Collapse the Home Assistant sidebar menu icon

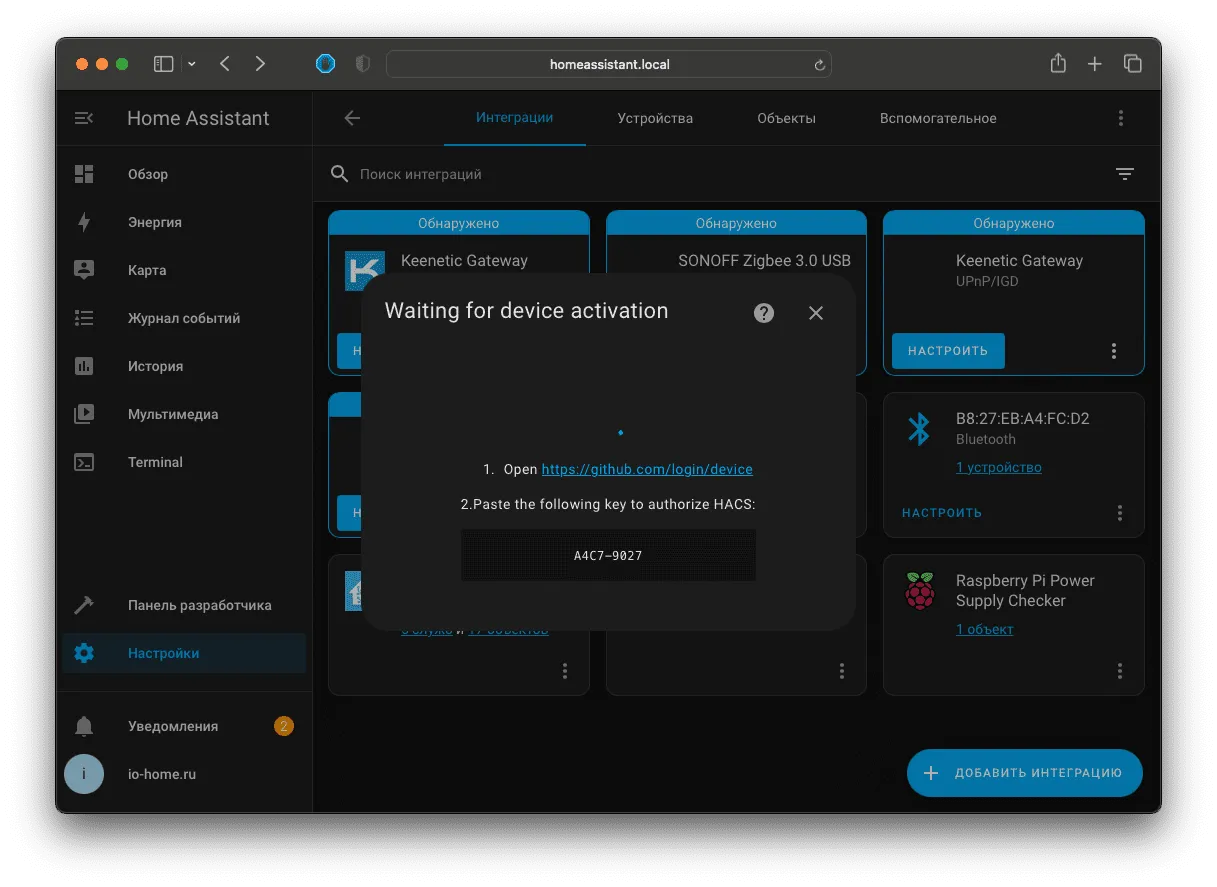coord(84,118)
